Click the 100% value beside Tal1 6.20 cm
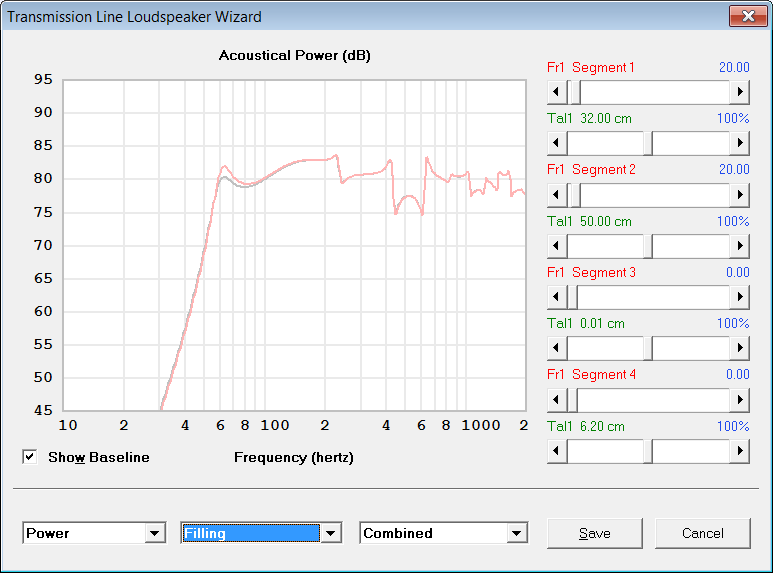The width and height of the screenshot is (773, 573). pyautogui.click(x=733, y=427)
